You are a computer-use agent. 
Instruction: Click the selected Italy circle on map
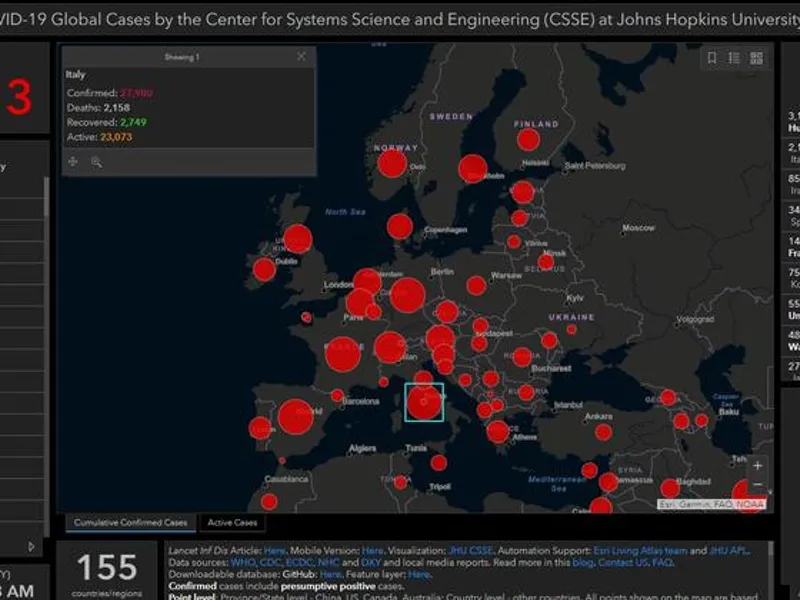(424, 402)
